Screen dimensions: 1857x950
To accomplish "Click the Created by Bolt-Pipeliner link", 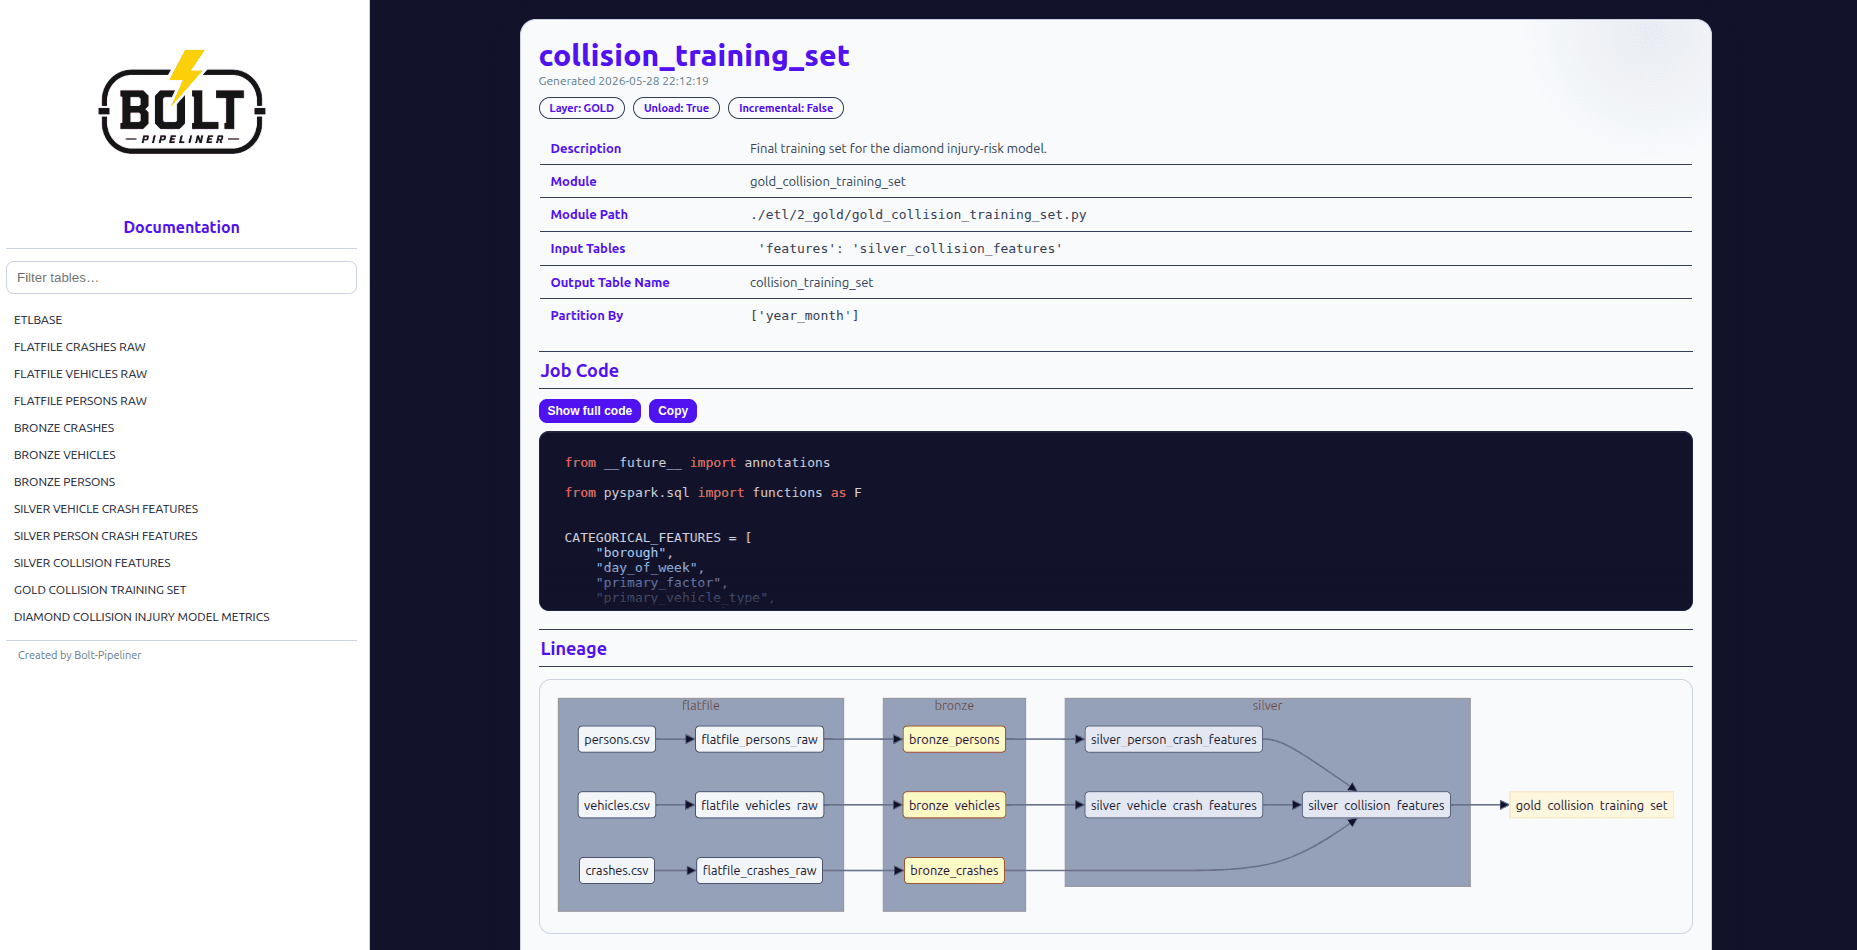I will pyautogui.click(x=80, y=655).
